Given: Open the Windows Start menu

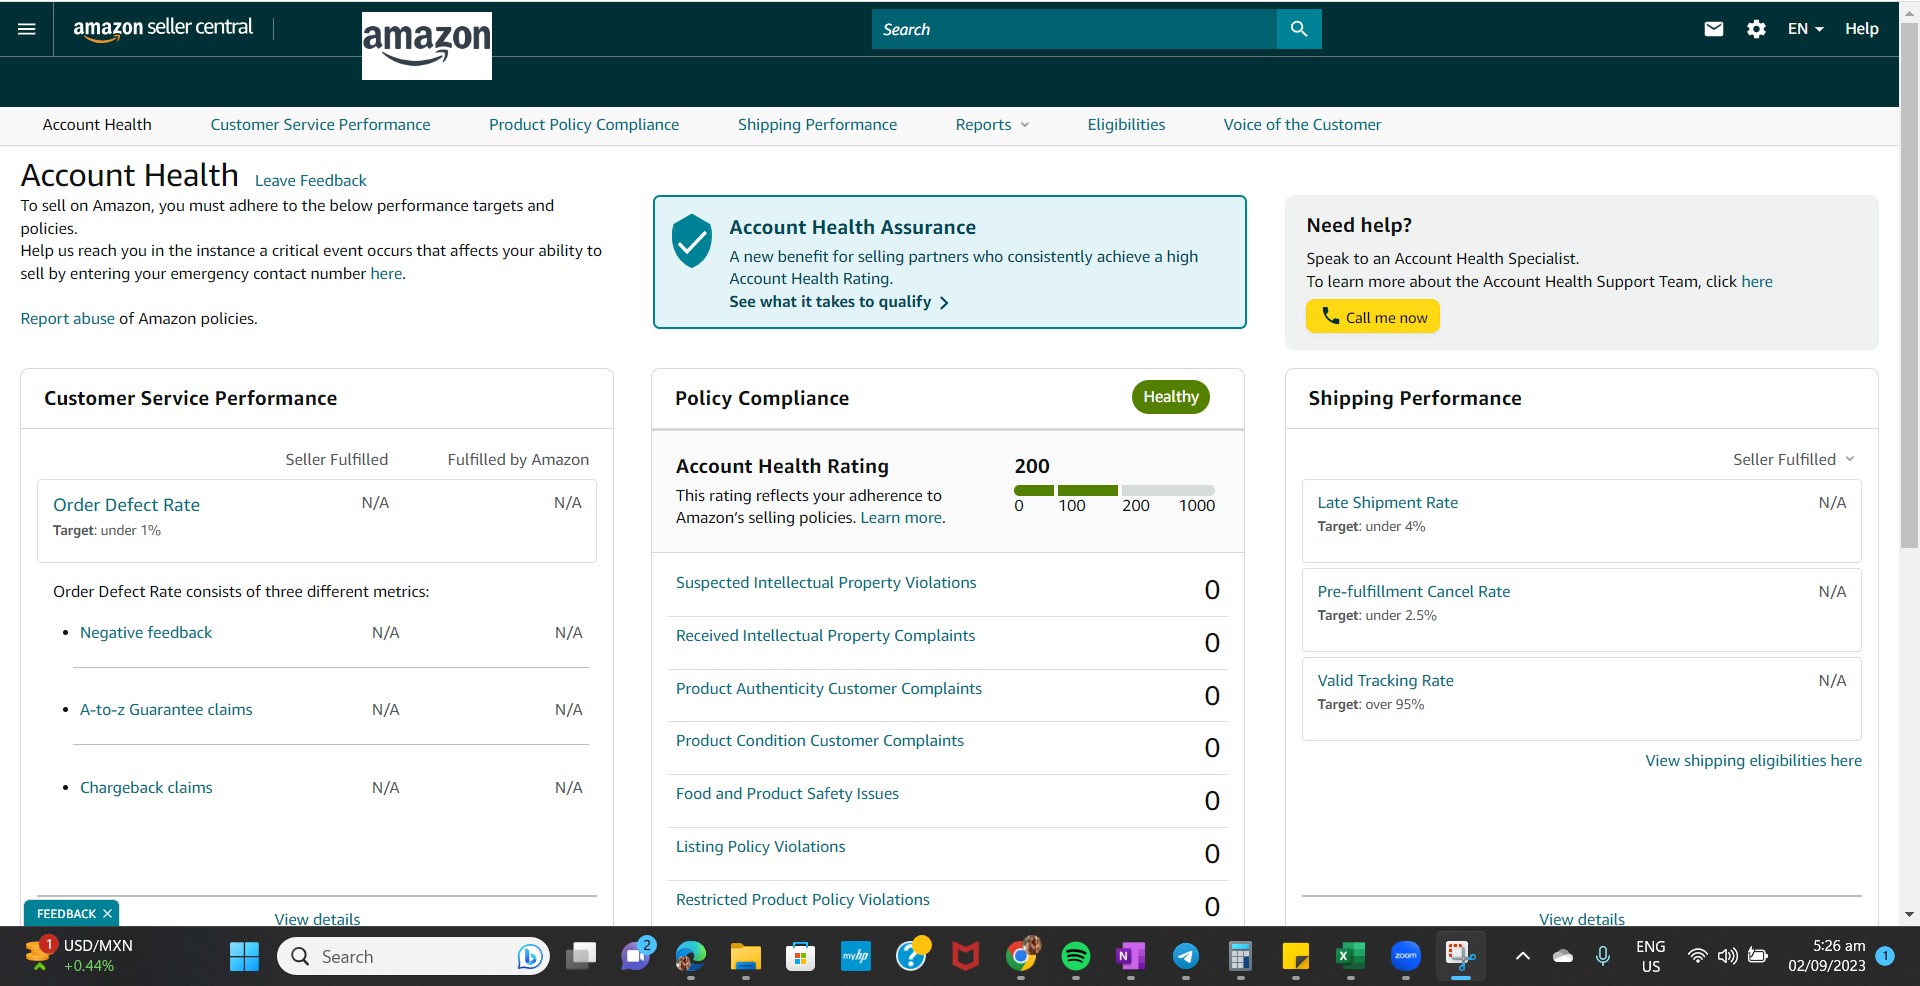Looking at the screenshot, I should point(244,957).
